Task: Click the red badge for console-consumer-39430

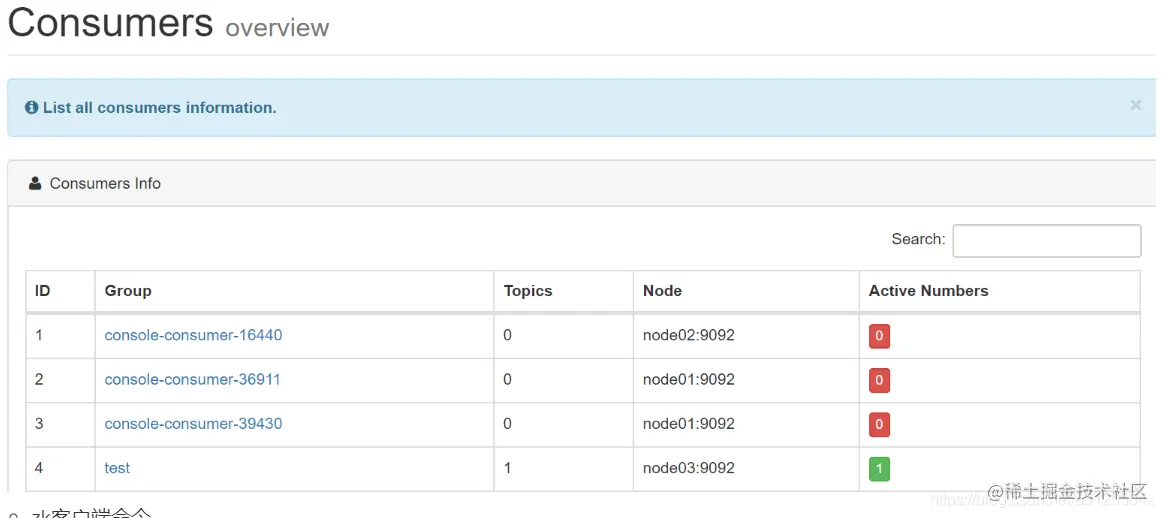Action: (x=879, y=424)
